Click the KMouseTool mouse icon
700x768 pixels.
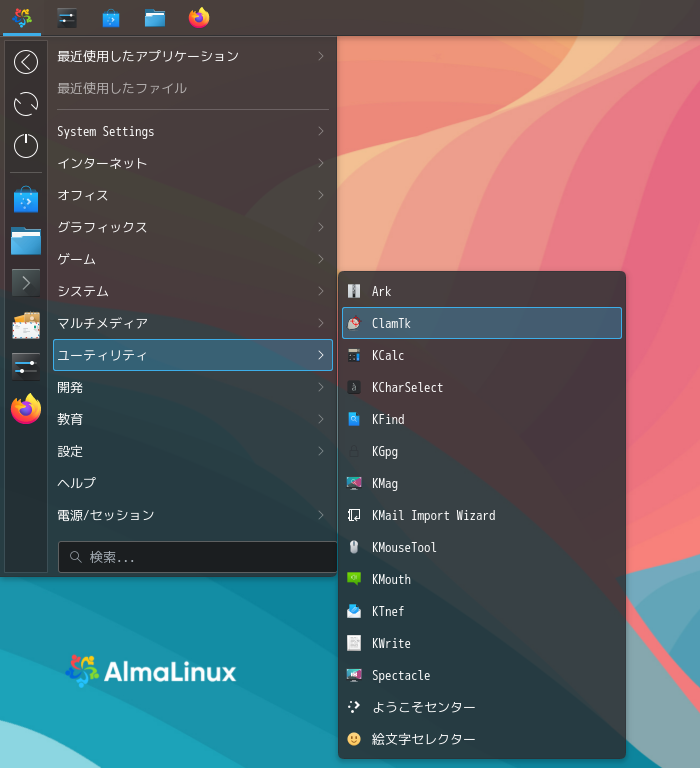coord(354,547)
